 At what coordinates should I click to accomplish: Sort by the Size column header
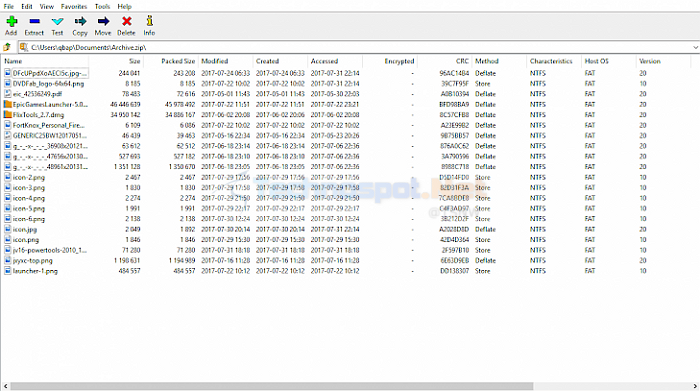(x=135, y=61)
